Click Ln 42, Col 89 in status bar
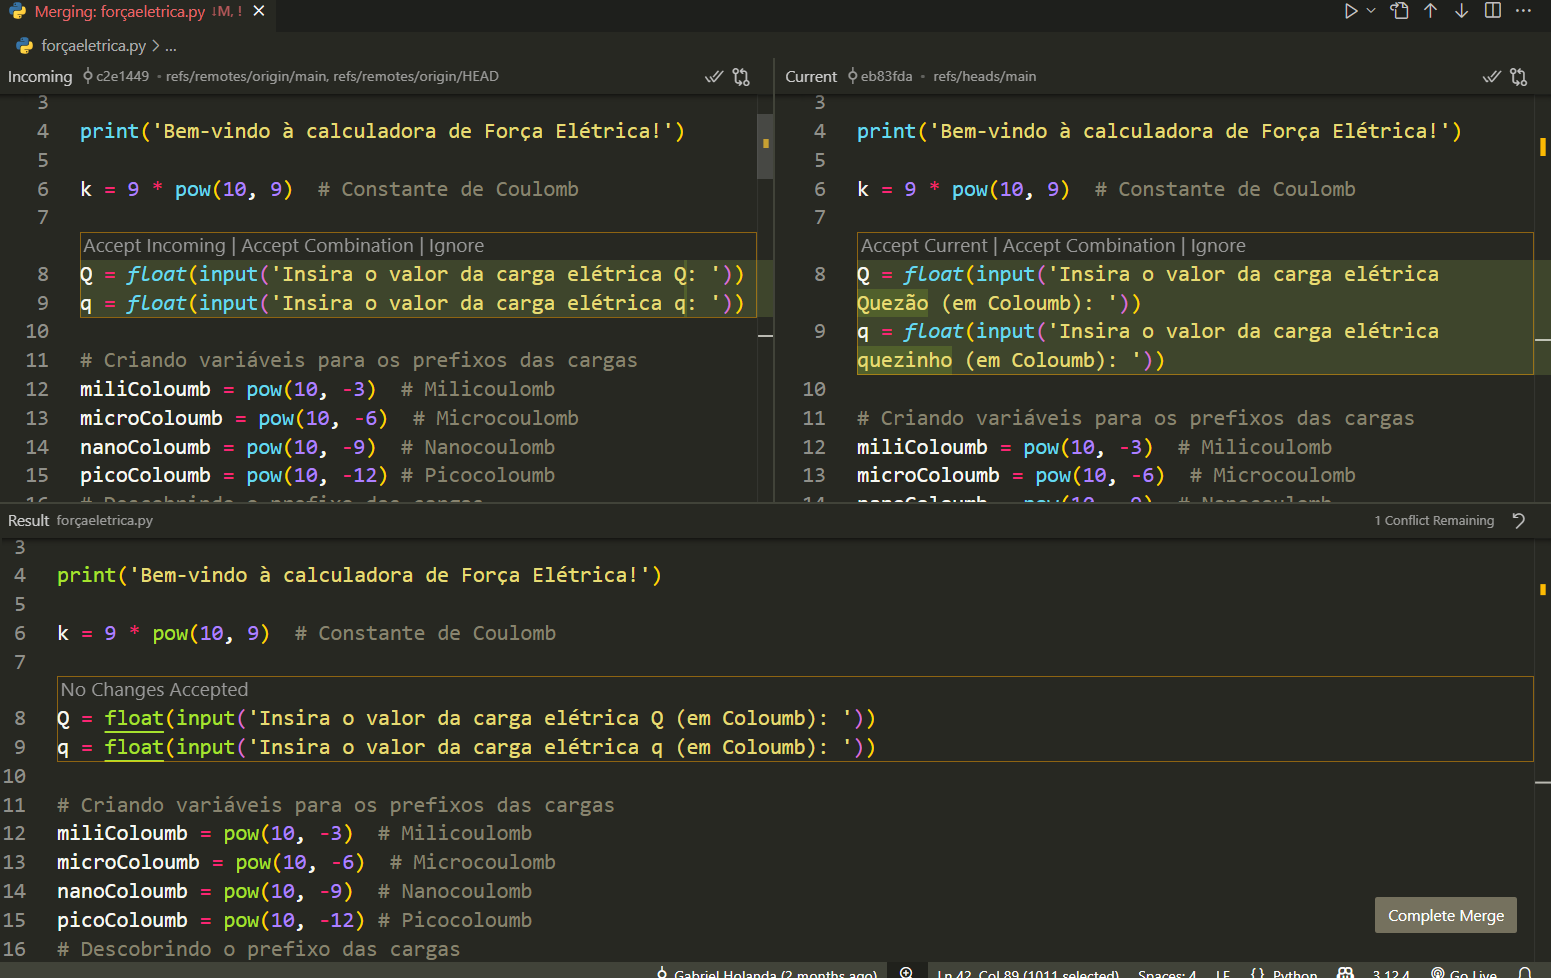Viewport: 1551px width, 978px height. point(1028,973)
